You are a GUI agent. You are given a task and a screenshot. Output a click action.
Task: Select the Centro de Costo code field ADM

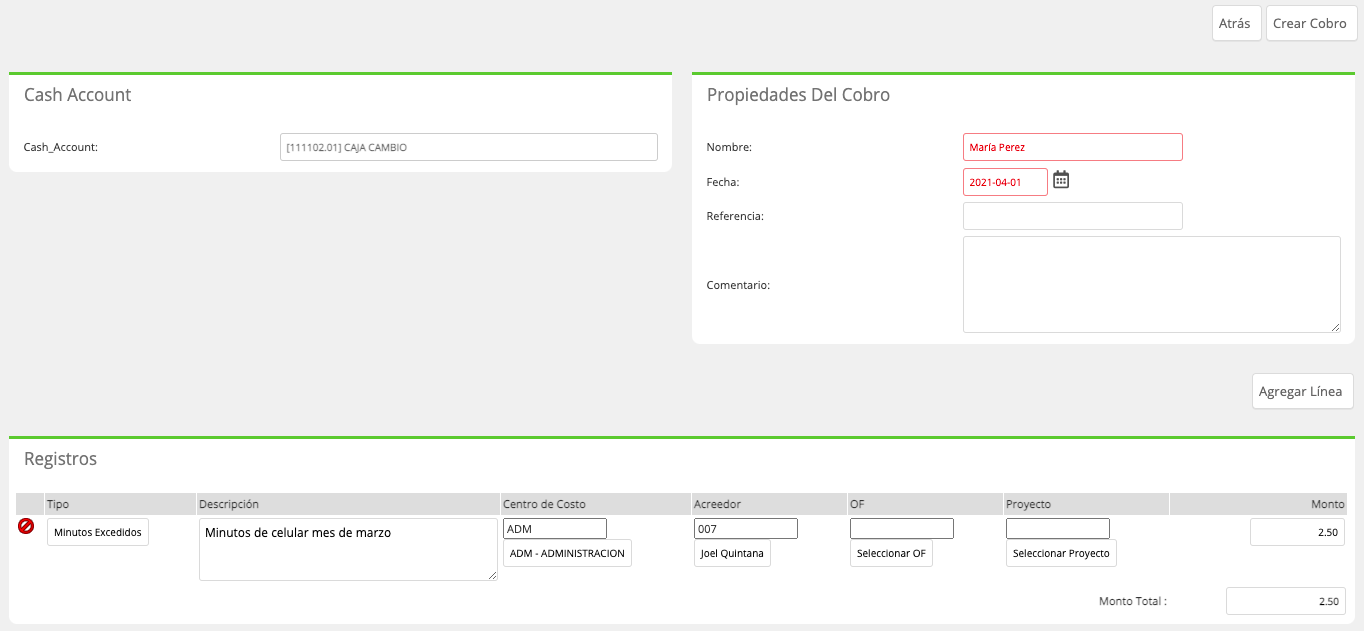tap(555, 528)
